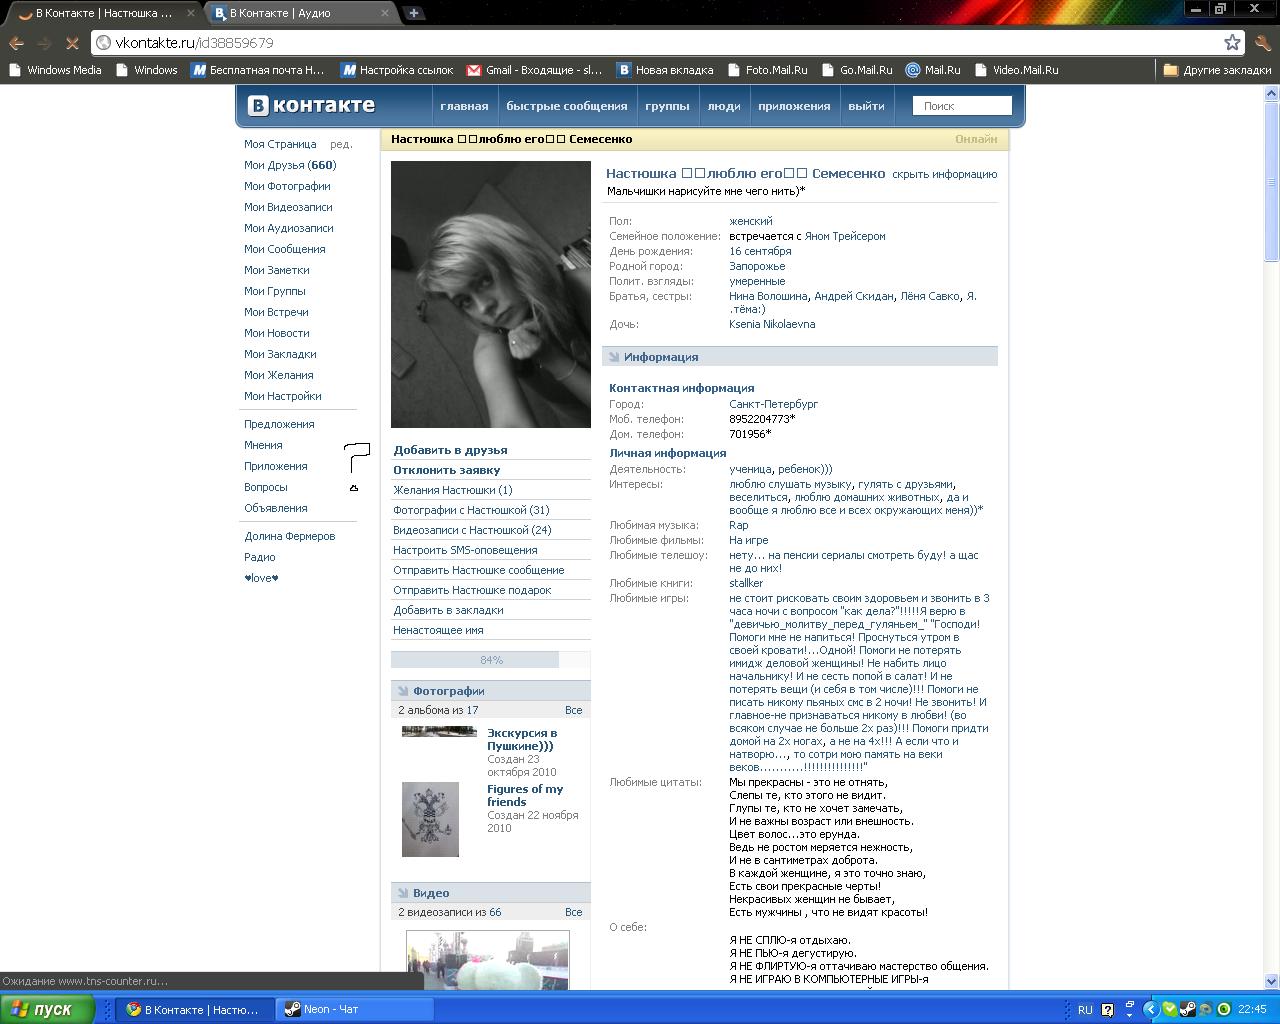
Task: Open 'Мои Аудиозаписи' in the sidebar
Action: coord(289,228)
